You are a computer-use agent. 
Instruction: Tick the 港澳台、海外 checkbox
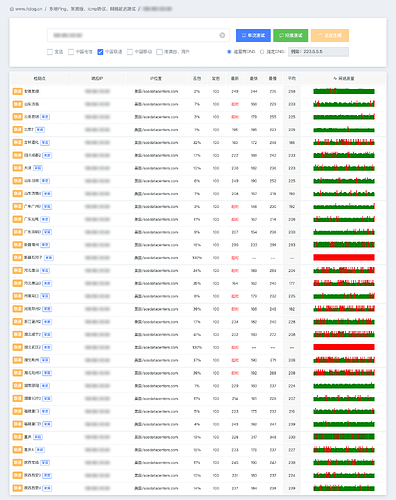click(159, 52)
